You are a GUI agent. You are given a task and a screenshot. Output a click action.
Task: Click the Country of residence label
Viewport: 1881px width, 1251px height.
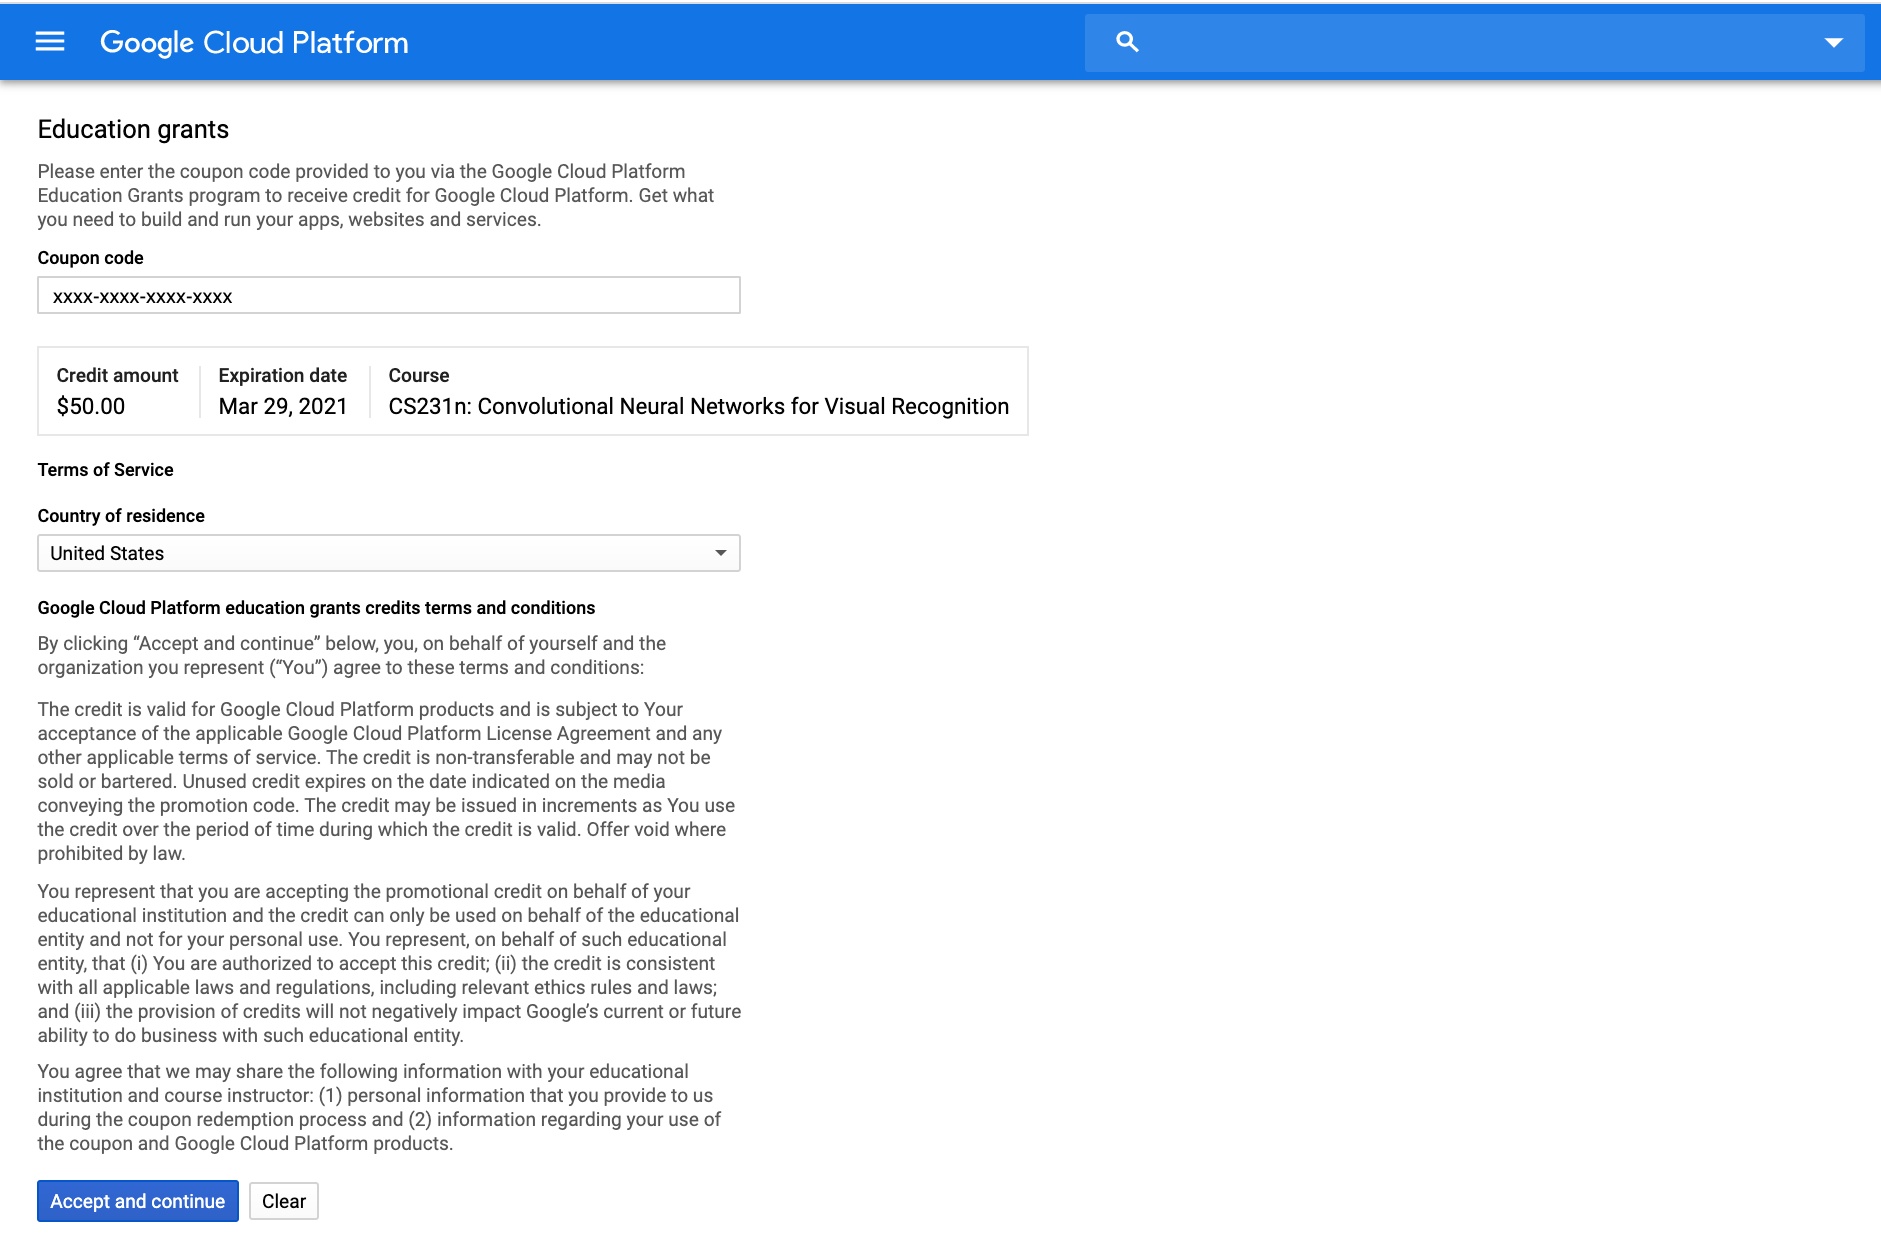click(121, 516)
